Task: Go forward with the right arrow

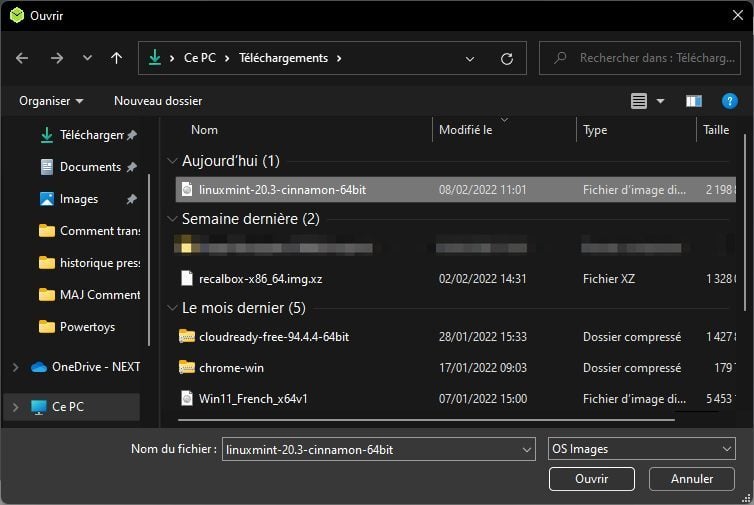Action: coord(57,58)
